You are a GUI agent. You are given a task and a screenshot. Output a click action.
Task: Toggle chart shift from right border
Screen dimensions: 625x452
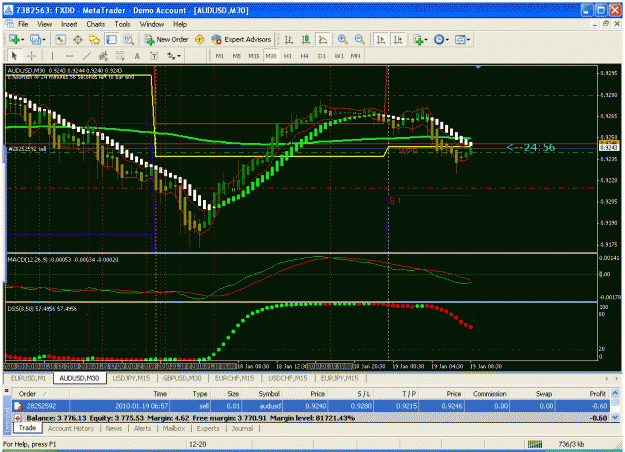click(398, 39)
